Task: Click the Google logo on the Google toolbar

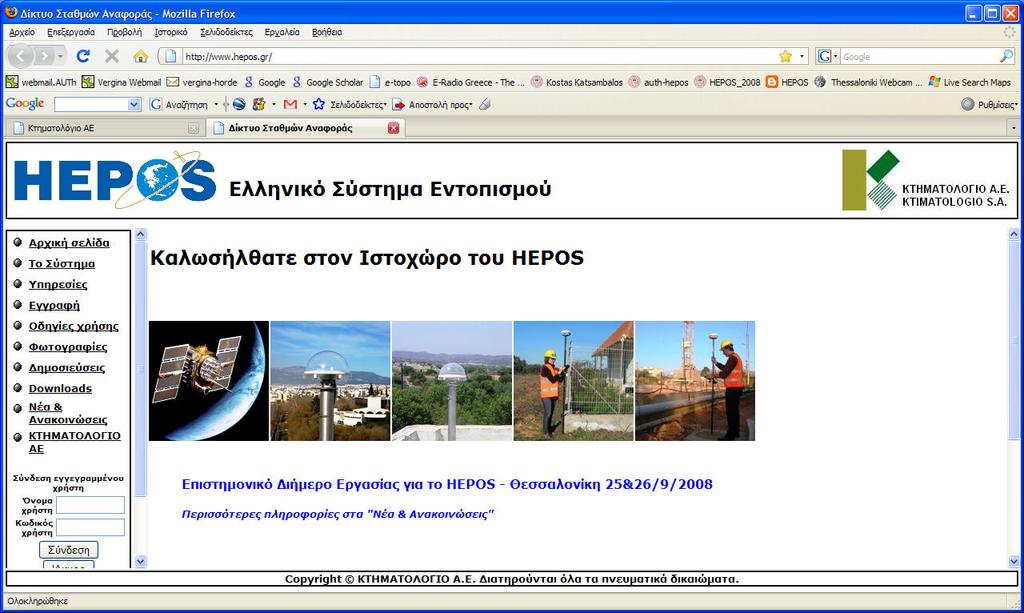Action: [x=25, y=104]
